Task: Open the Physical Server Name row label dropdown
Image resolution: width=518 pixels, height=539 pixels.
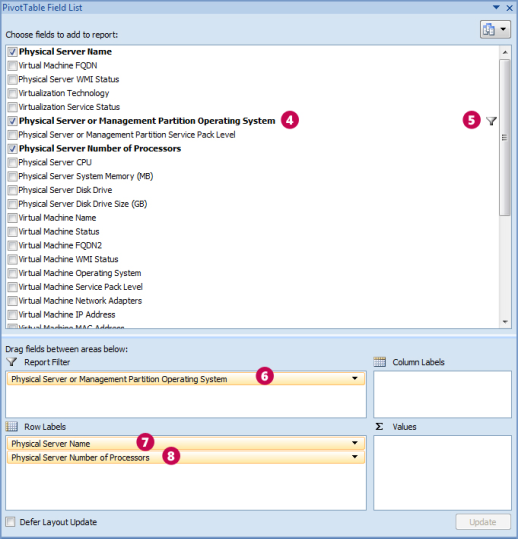Action: coord(355,443)
